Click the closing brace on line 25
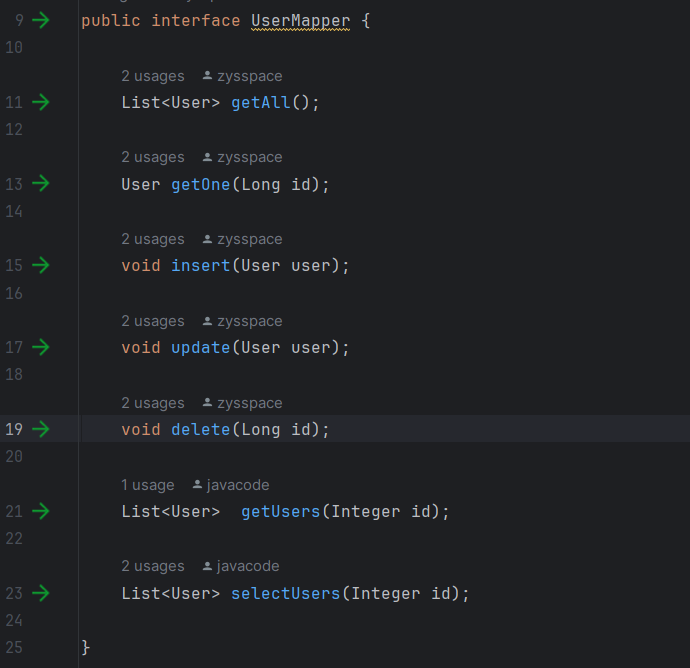This screenshot has width=690, height=668. pyautogui.click(x=86, y=648)
